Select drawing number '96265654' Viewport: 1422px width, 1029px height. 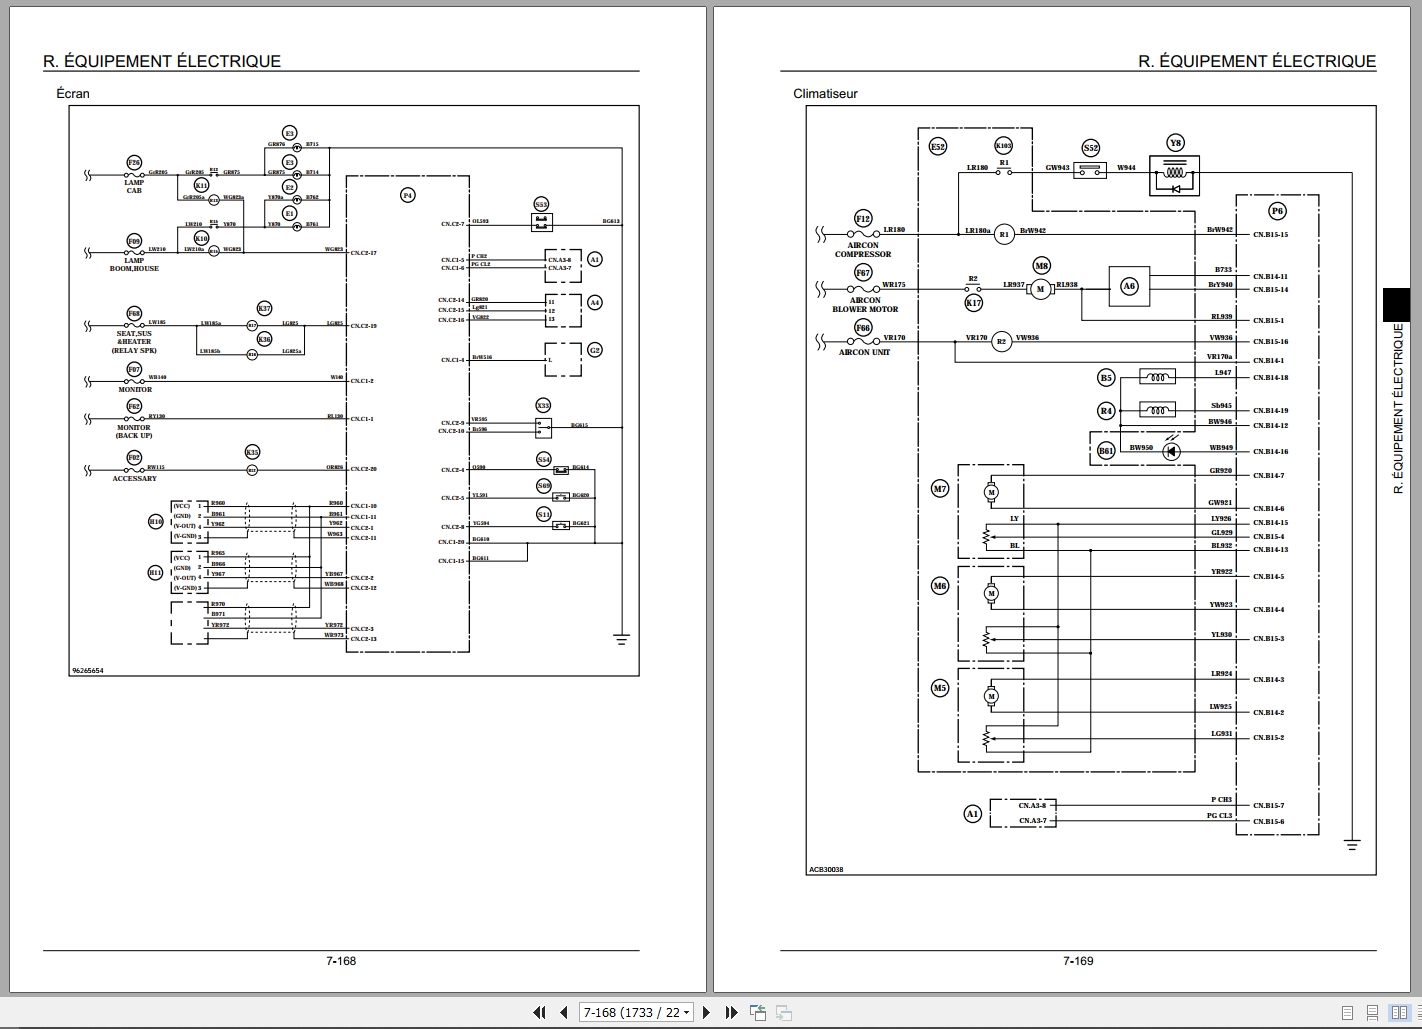[x=88, y=670]
